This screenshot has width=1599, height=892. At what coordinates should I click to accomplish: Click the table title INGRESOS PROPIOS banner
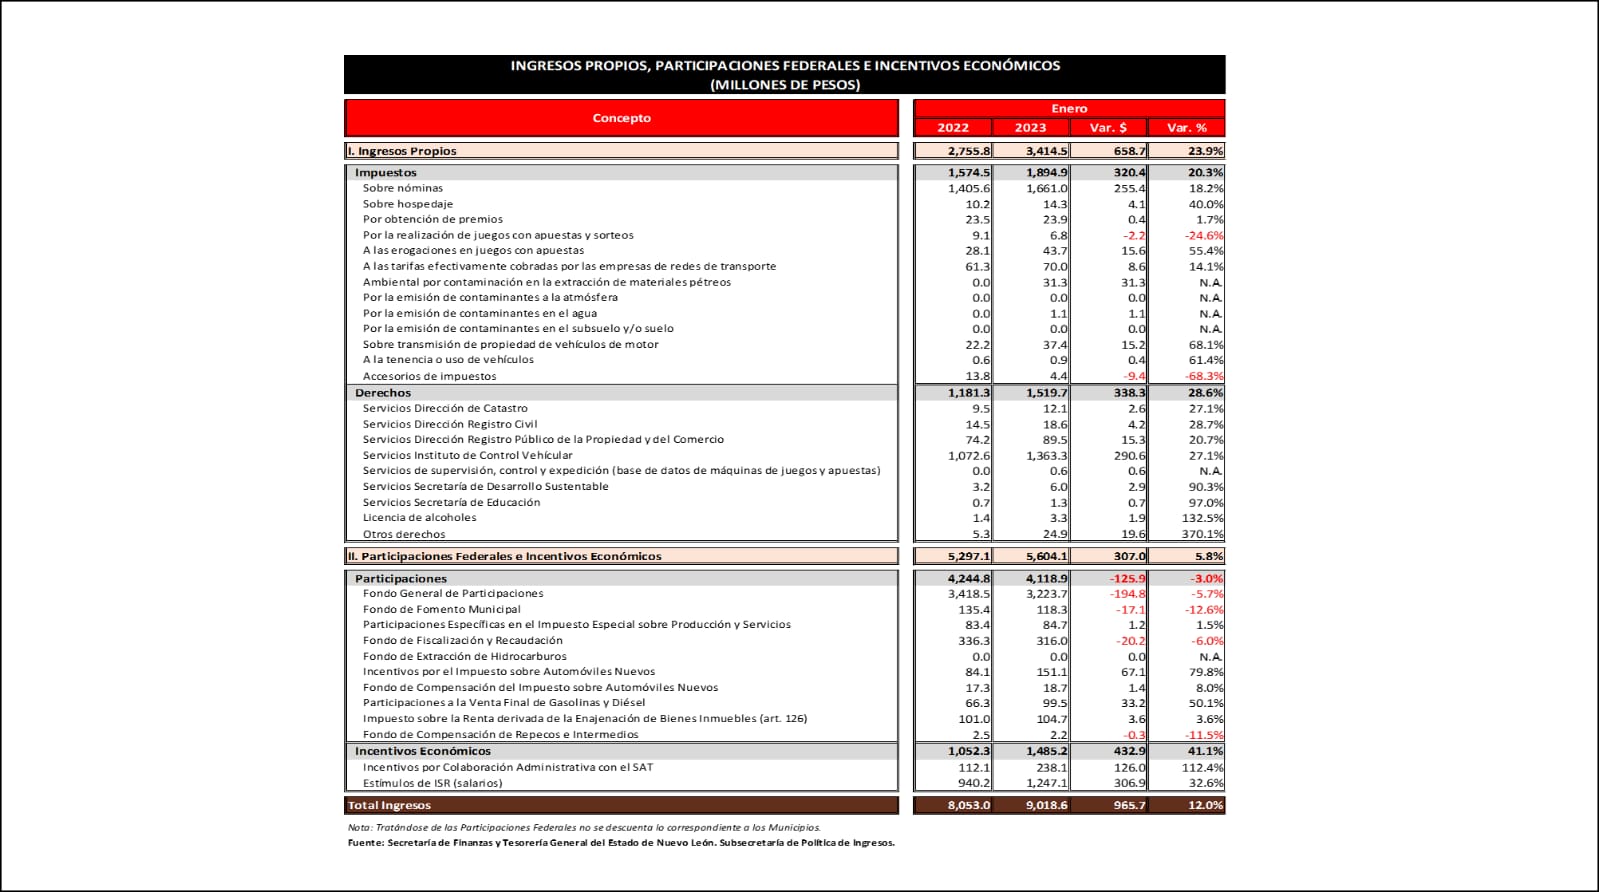pyautogui.click(x=784, y=75)
